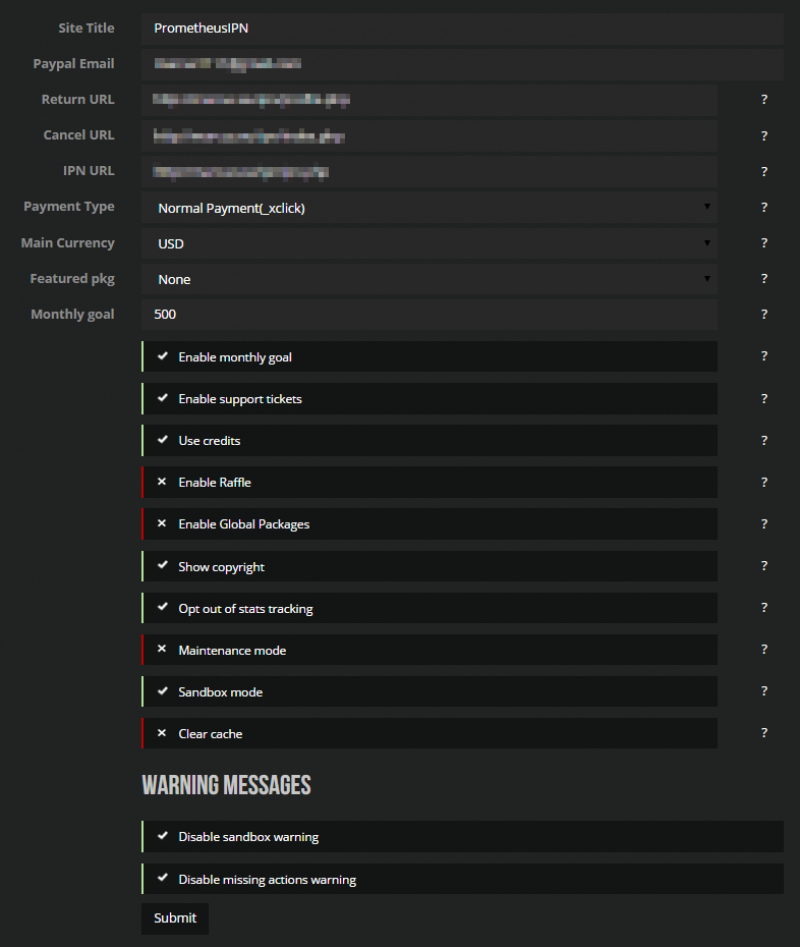Show help for Use credits option
This screenshot has width=800, height=947.
point(764,440)
